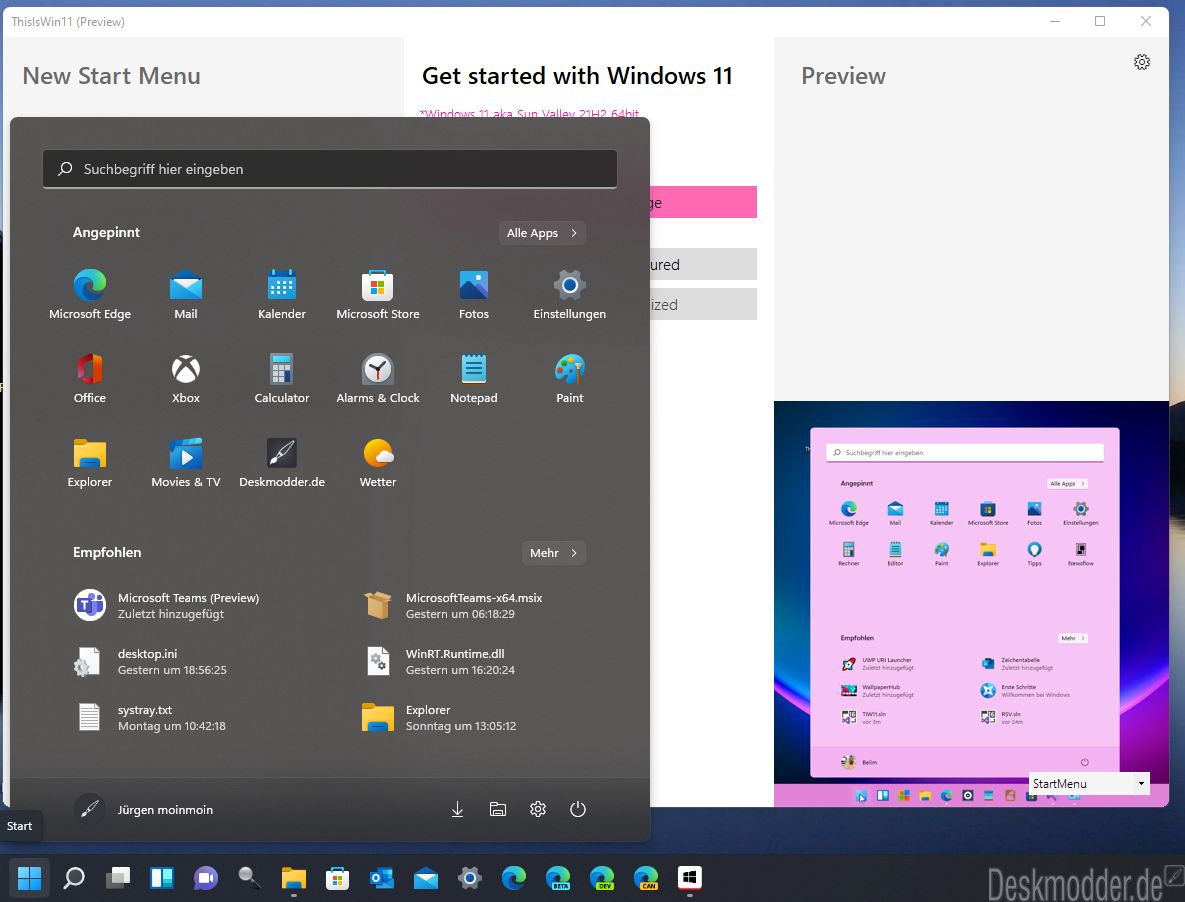Image resolution: width=1185 pixels, height=902 pixels.
Task: Click the Start menu preview thumbnail
Action: coord(971,604)
